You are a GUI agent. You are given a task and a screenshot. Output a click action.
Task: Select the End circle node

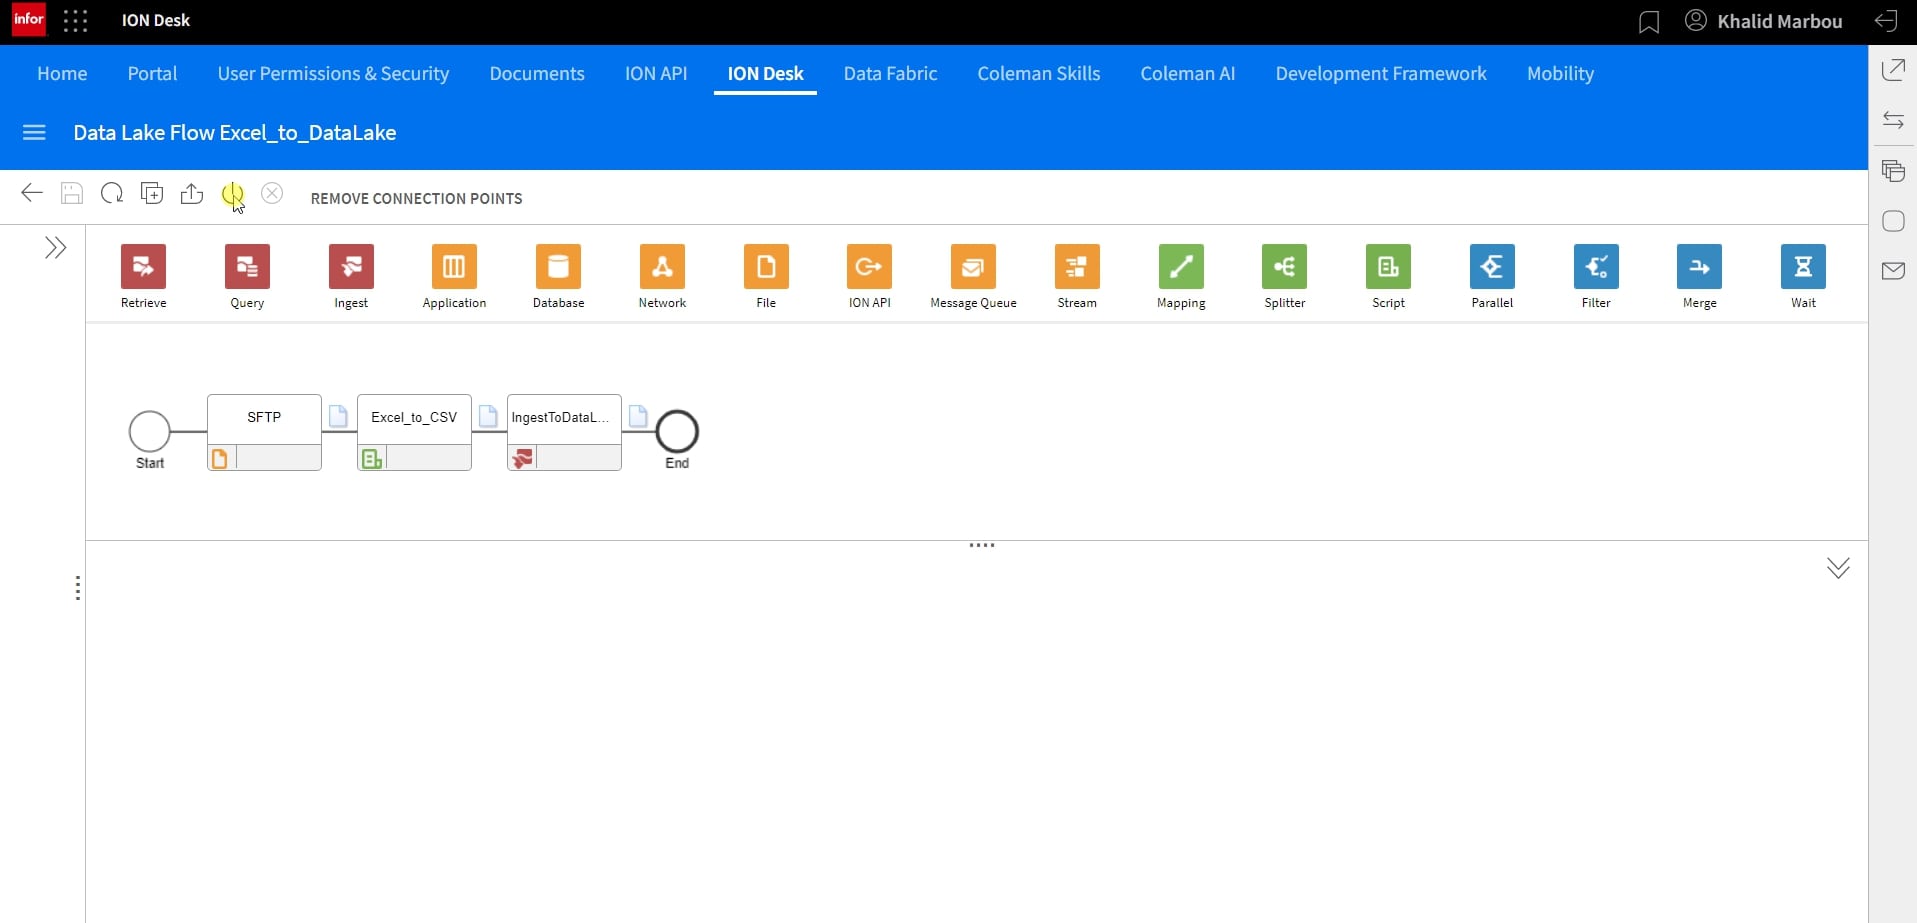[677, 431]
